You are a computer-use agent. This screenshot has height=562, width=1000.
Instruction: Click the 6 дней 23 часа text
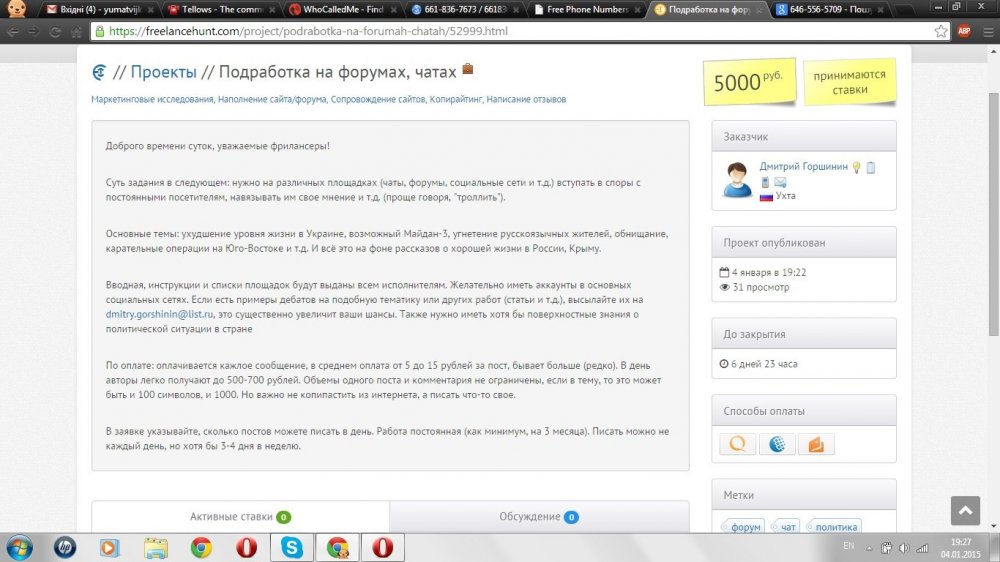tap(764, 364)
